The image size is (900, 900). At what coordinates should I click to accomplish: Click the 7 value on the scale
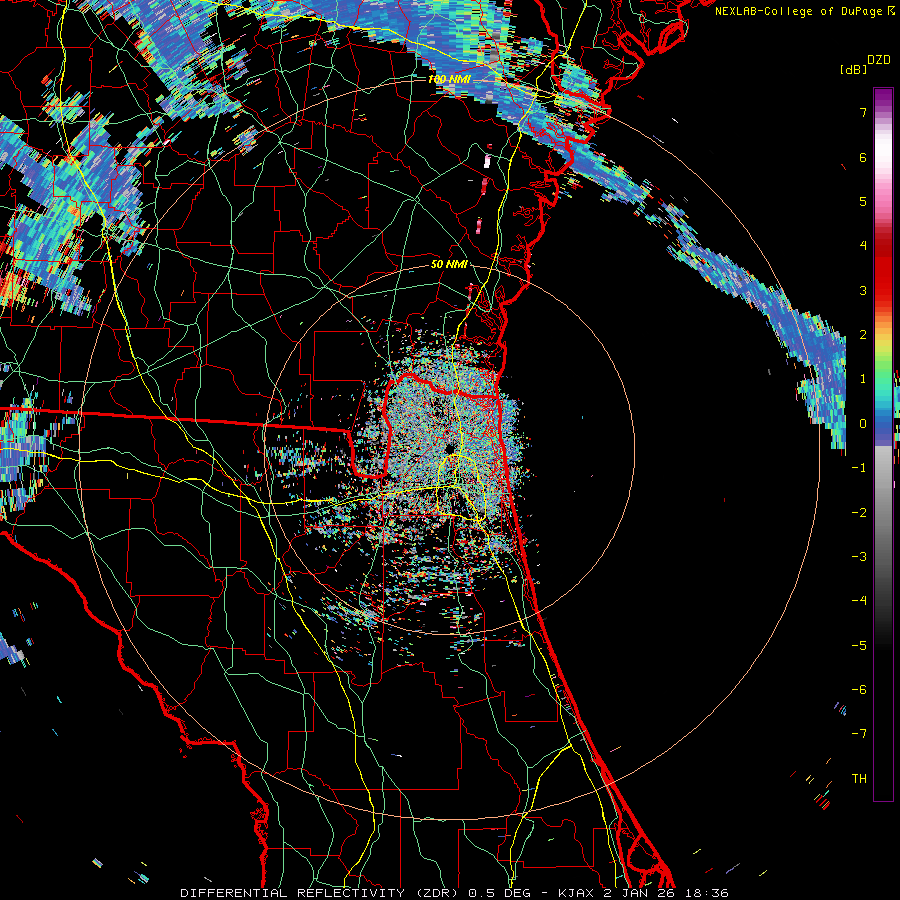coord(862,112)
